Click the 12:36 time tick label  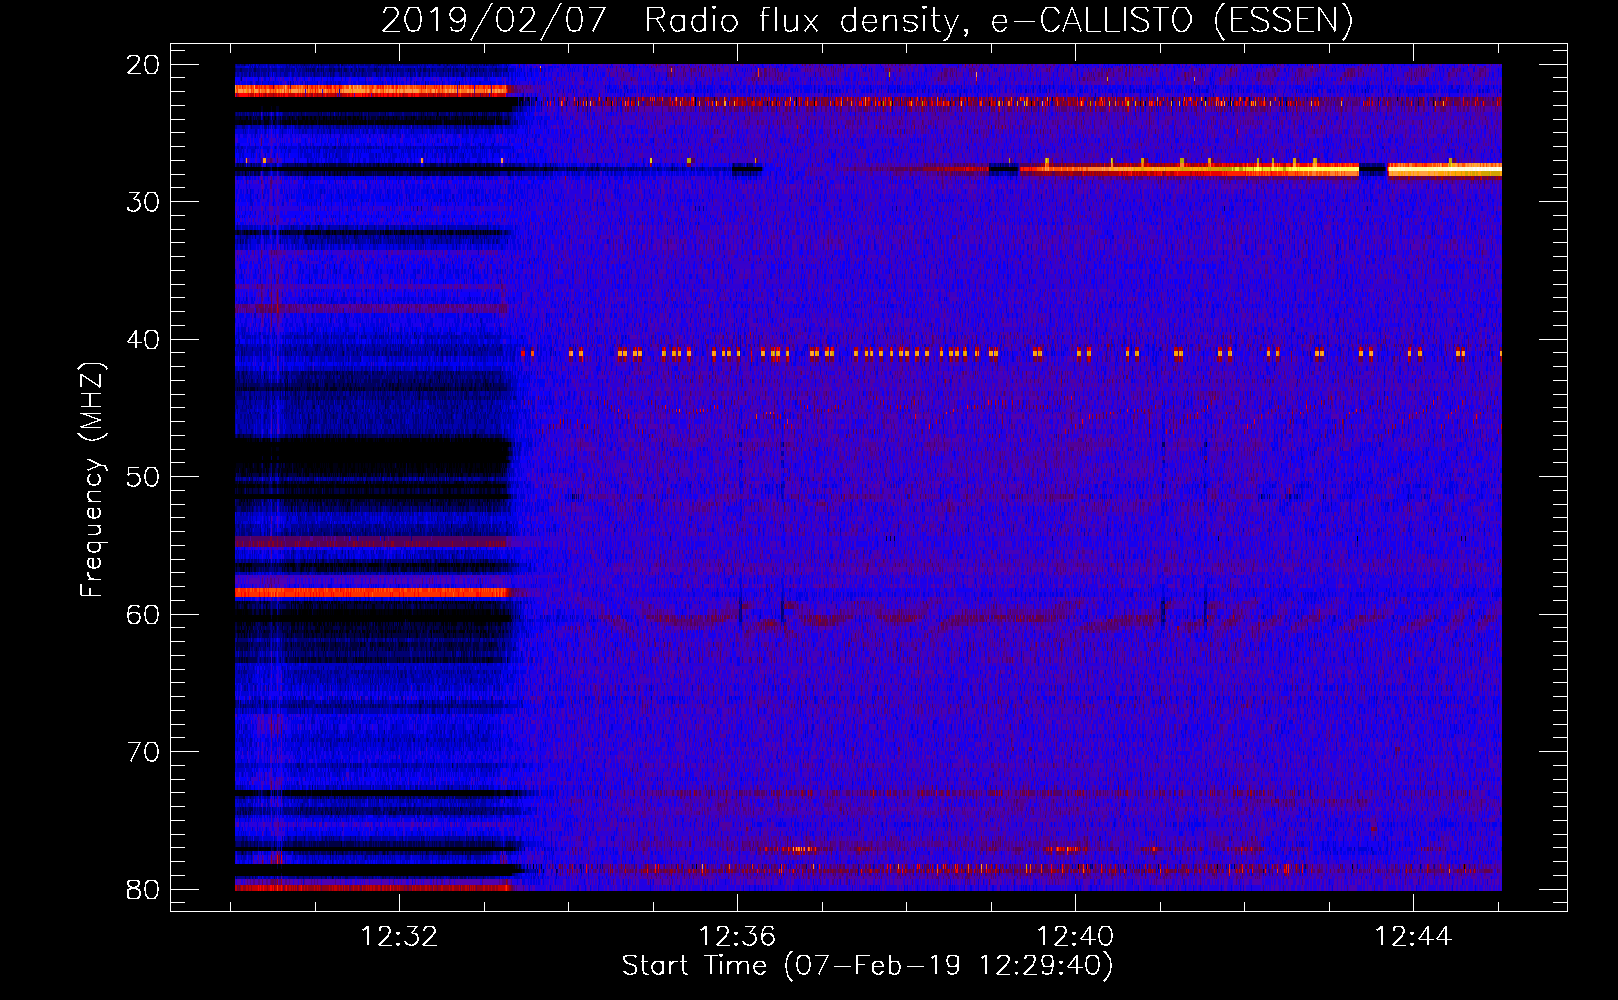pos(737,937)
